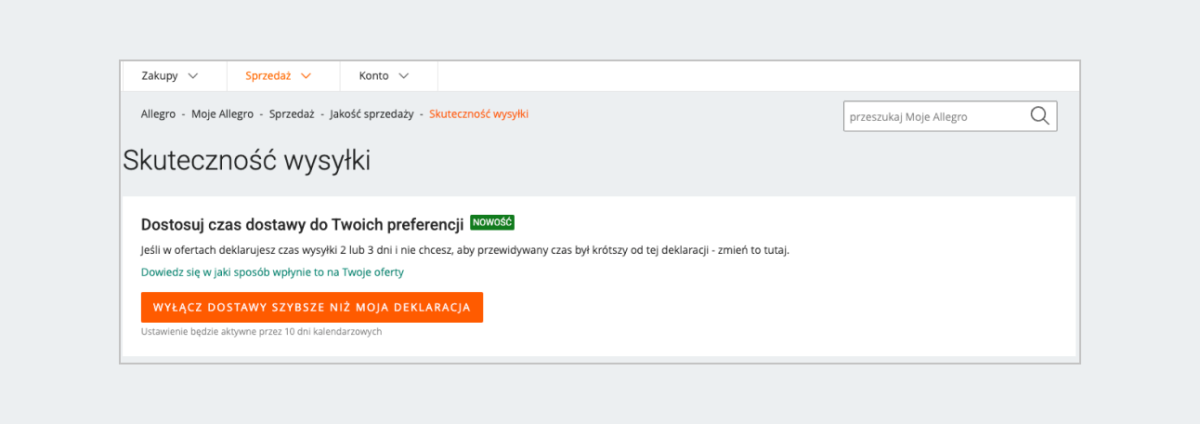Open the Moje Allegro breadcrumb
The width and height of the screenshot is (1200, 424).
[223, 114]
